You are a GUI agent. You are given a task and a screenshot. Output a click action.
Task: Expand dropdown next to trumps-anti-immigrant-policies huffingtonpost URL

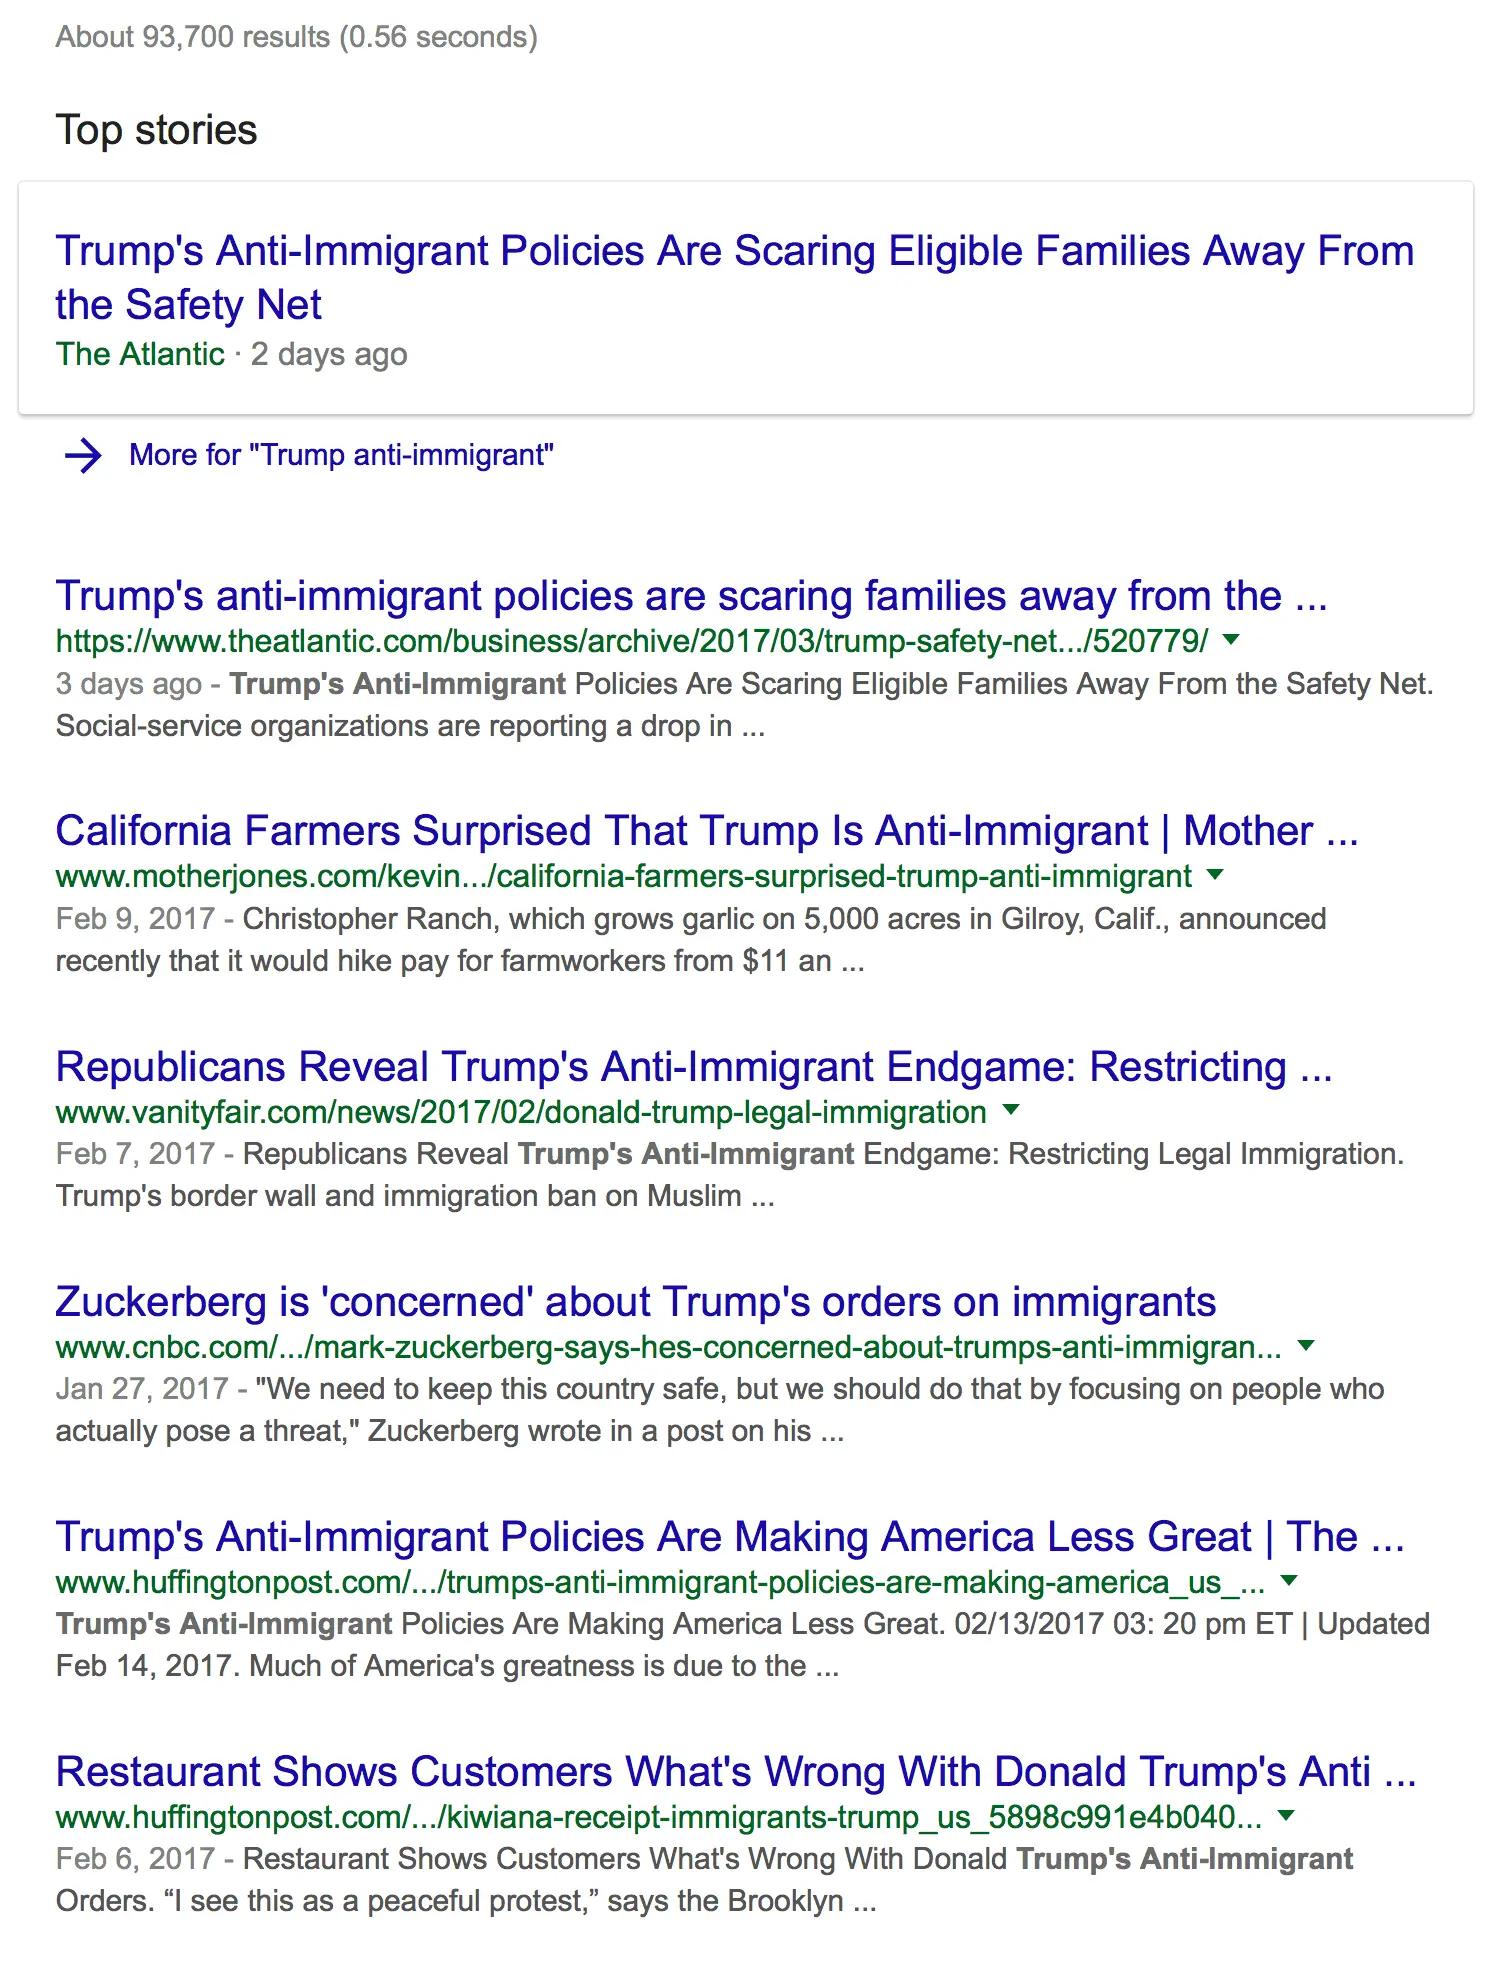(x=1289, y=1581)
